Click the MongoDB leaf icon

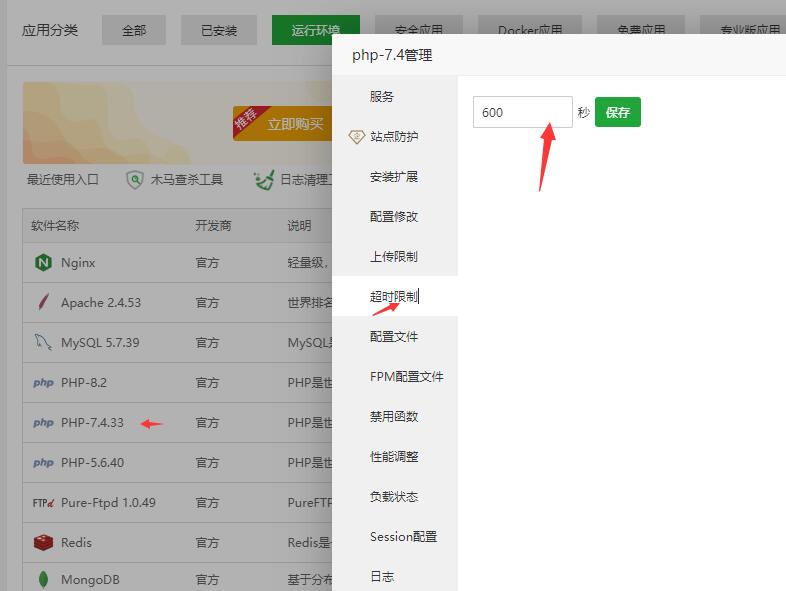tap(44, 579)
